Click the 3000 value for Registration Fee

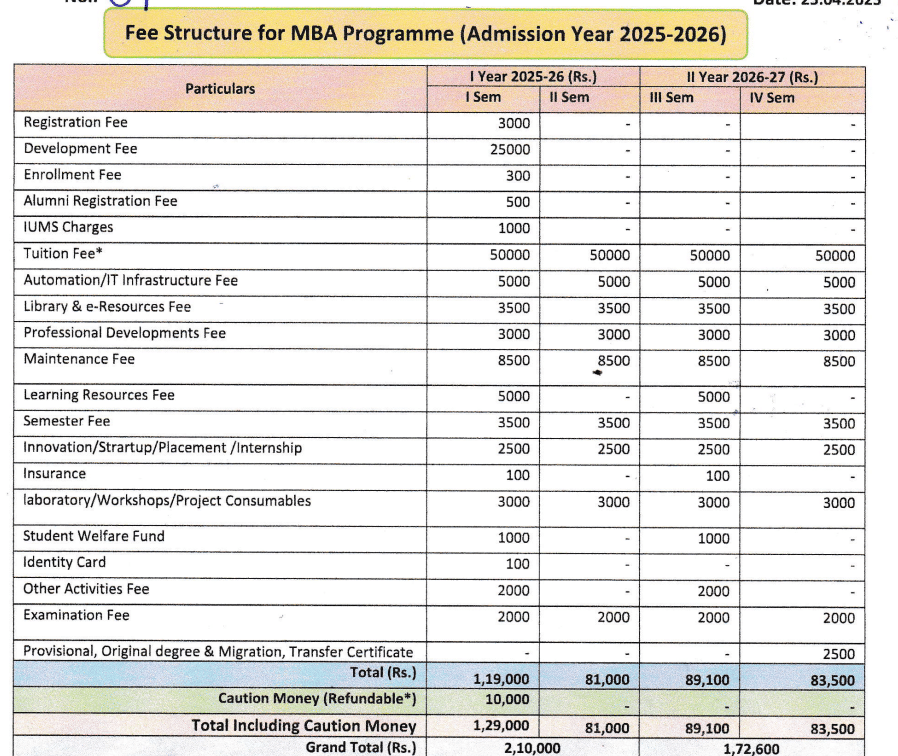[x=514, y=124]
